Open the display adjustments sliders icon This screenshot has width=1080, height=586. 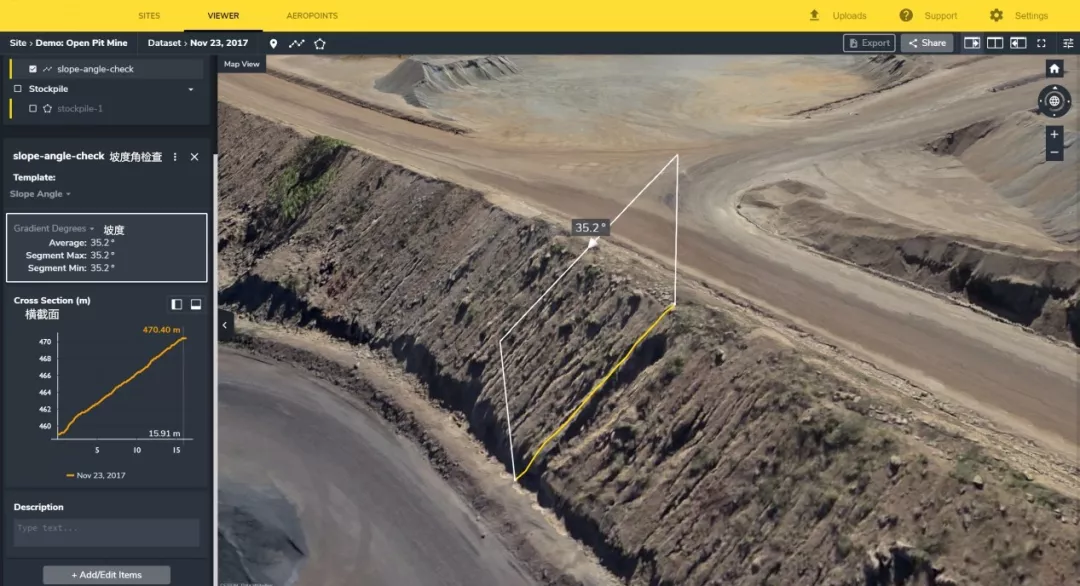point(1067,43)
